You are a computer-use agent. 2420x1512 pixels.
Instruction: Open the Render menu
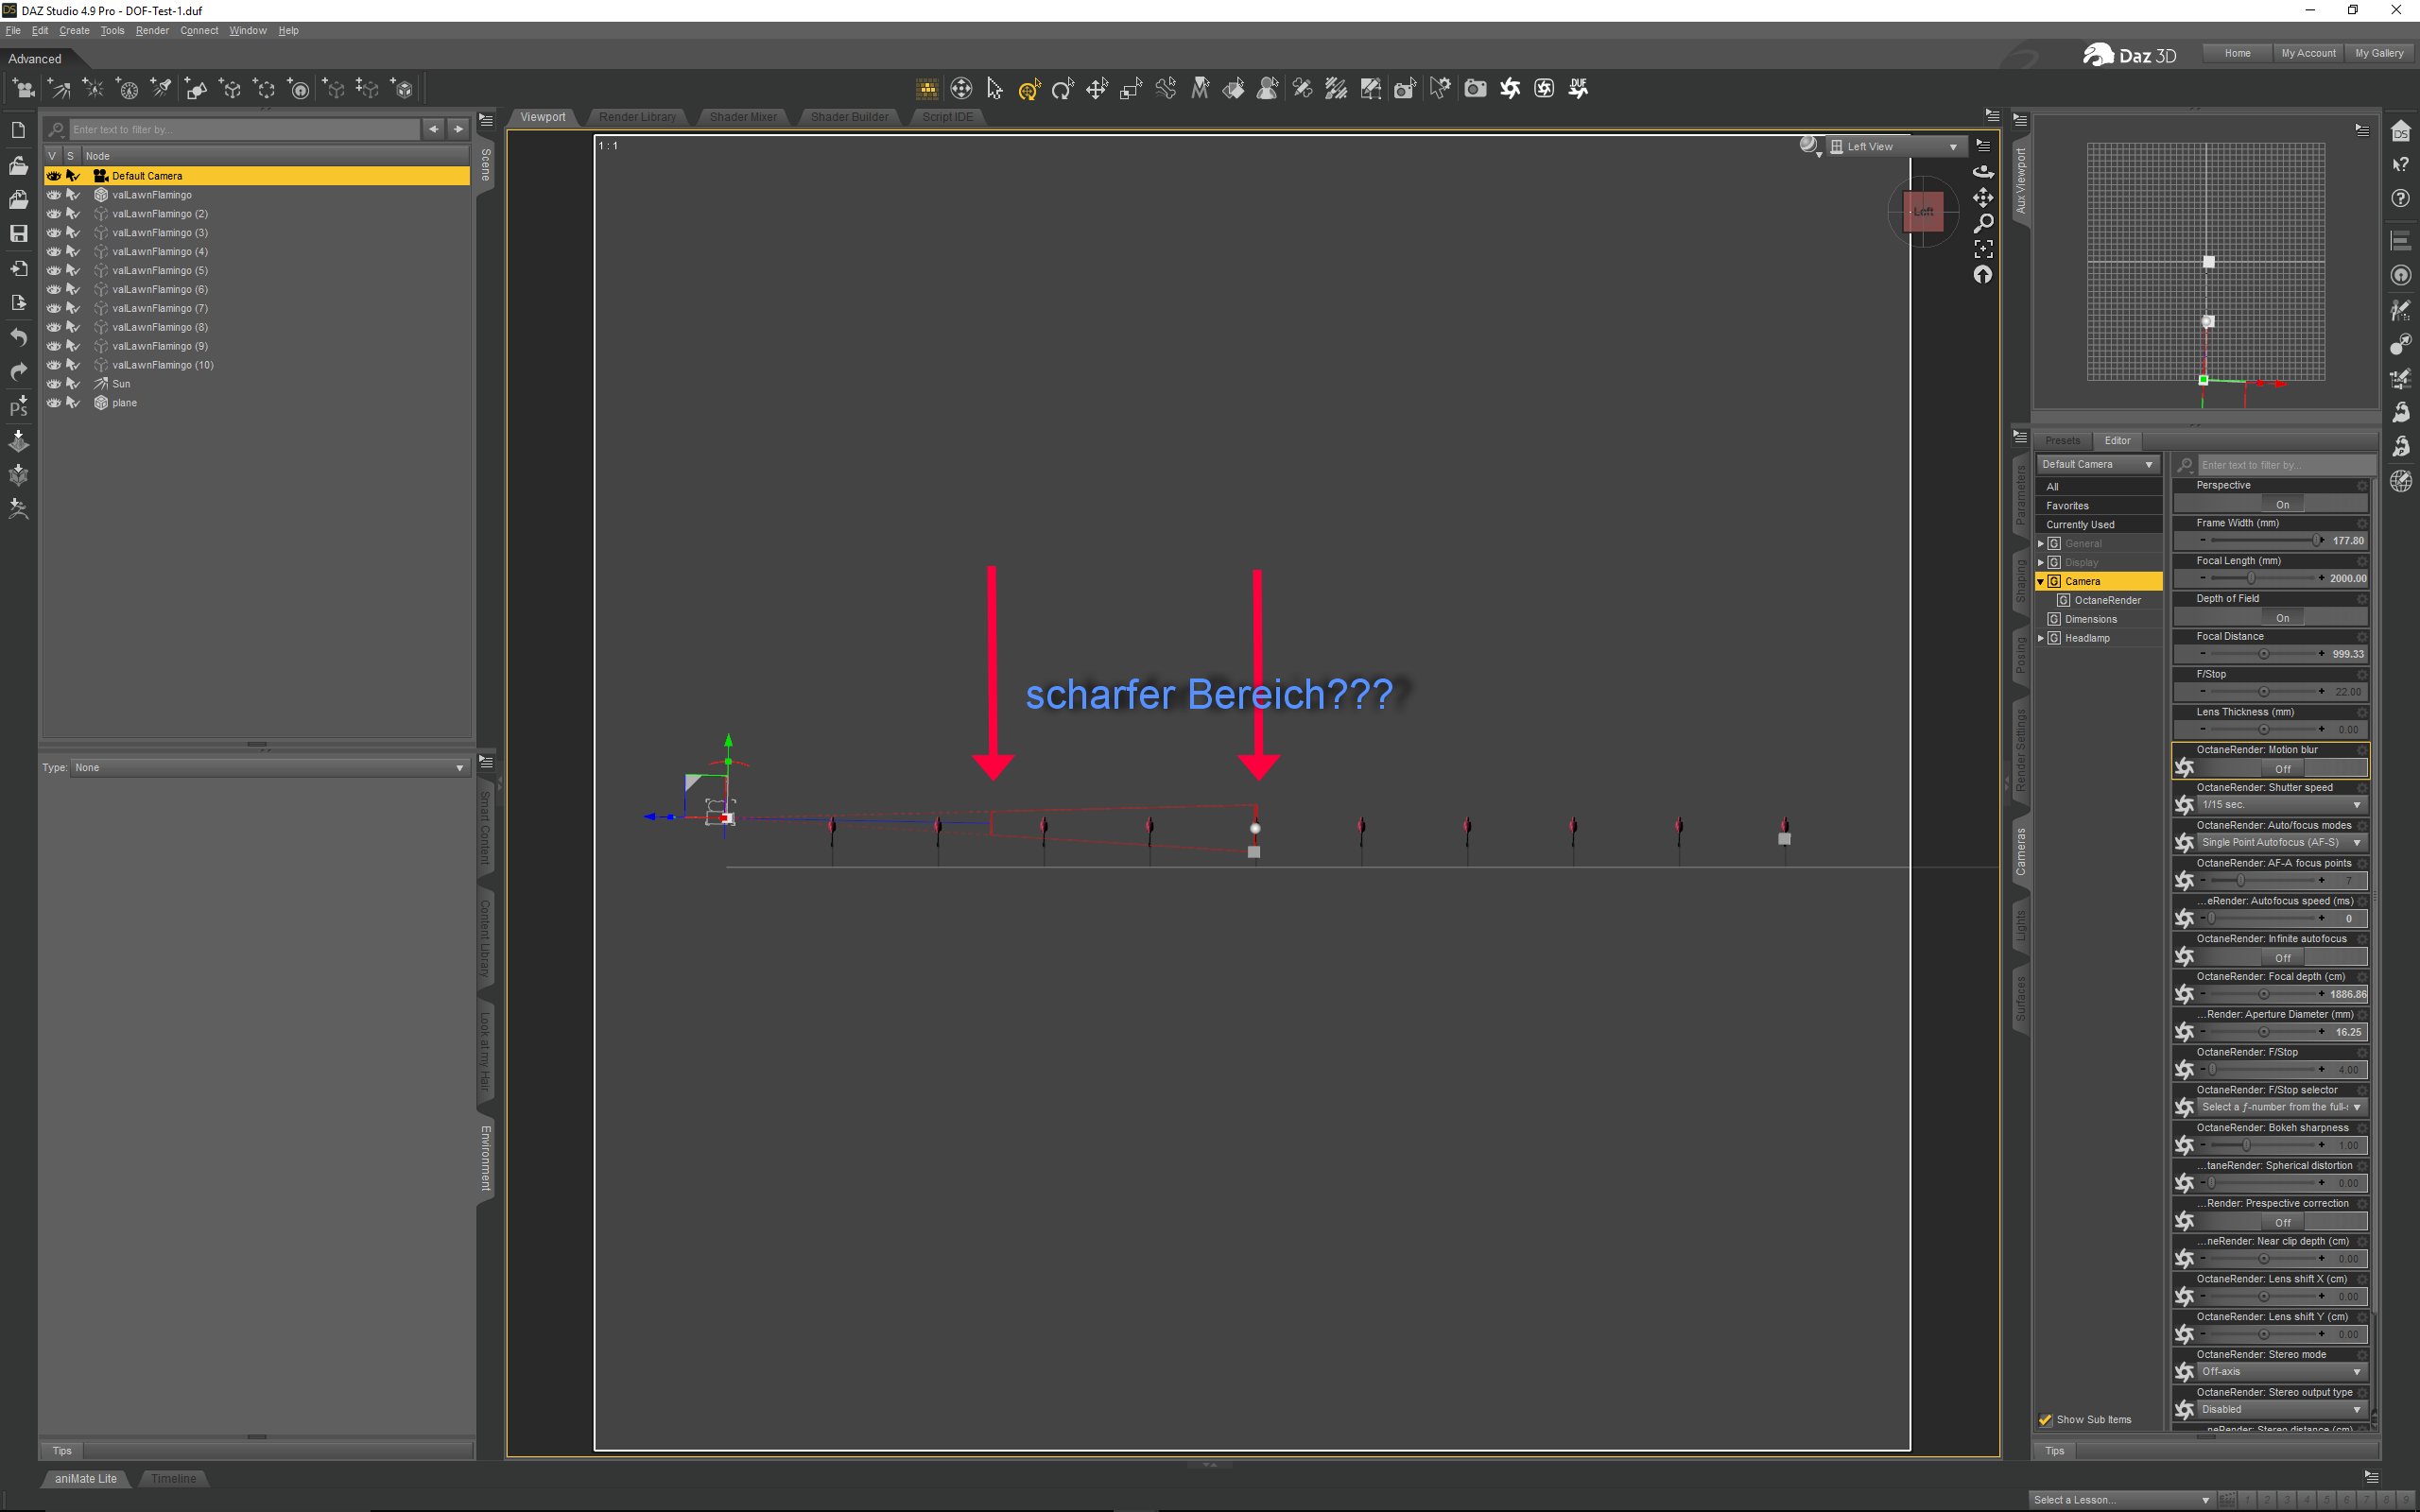152,31
